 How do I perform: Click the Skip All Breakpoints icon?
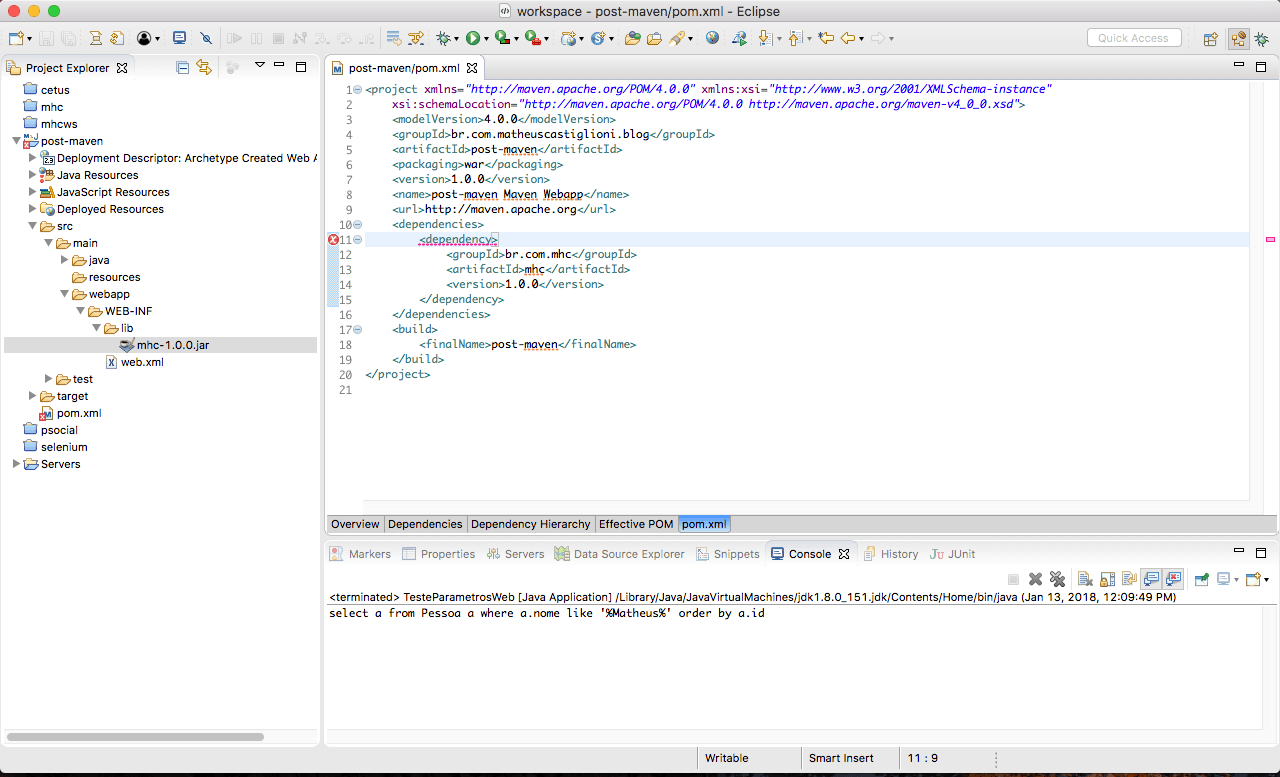206,38
